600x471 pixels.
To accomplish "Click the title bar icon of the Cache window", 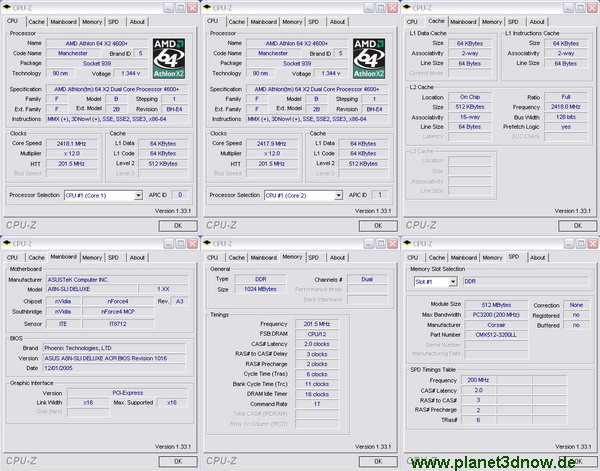I will (407, 7).
